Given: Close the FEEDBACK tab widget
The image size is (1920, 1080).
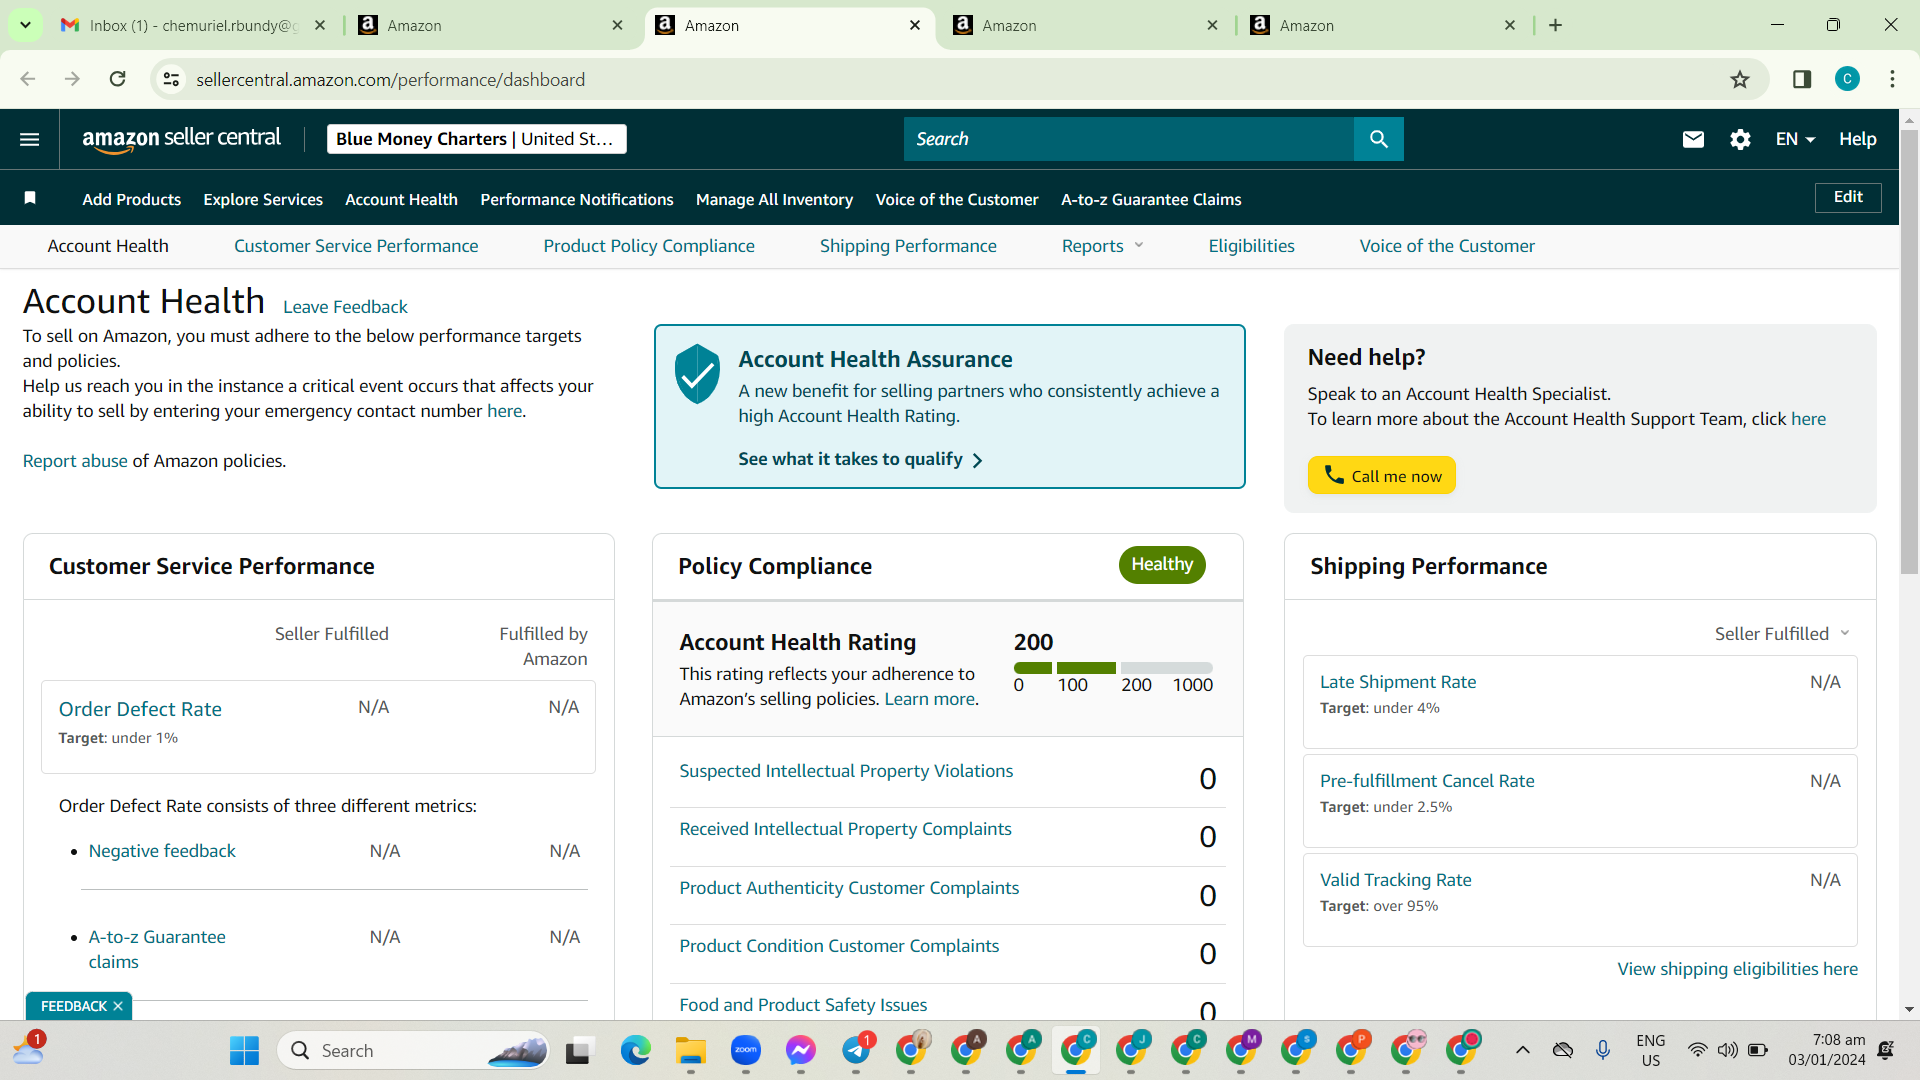Looking at the screenshot, I should tap(118, 1006).
